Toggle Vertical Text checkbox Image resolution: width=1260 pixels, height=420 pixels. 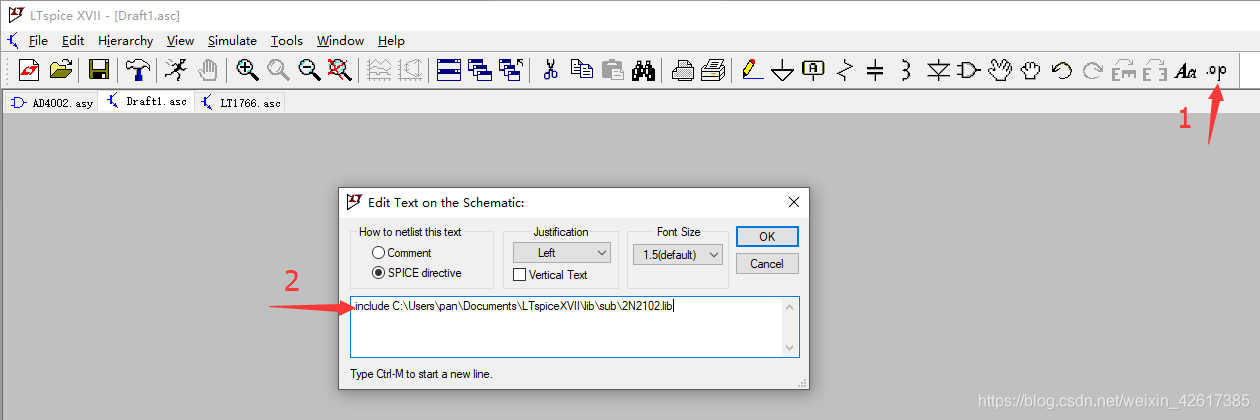550,274
